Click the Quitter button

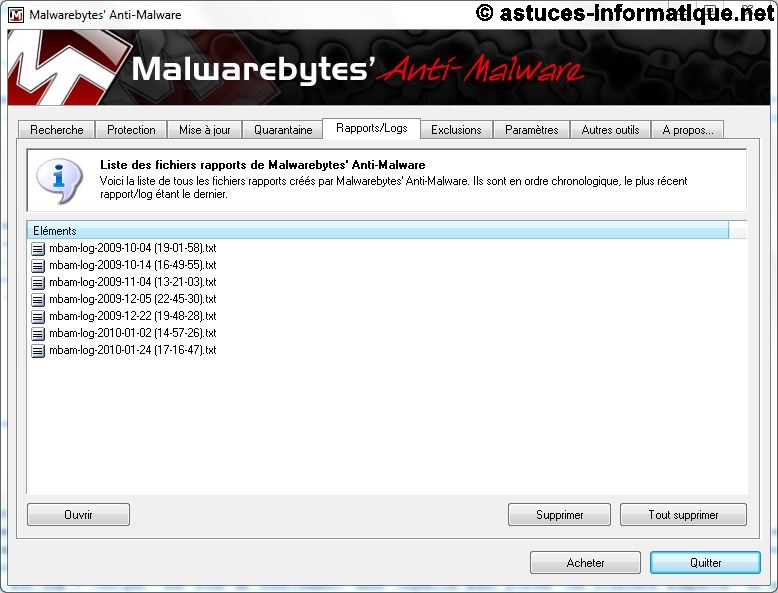(705, 563)
